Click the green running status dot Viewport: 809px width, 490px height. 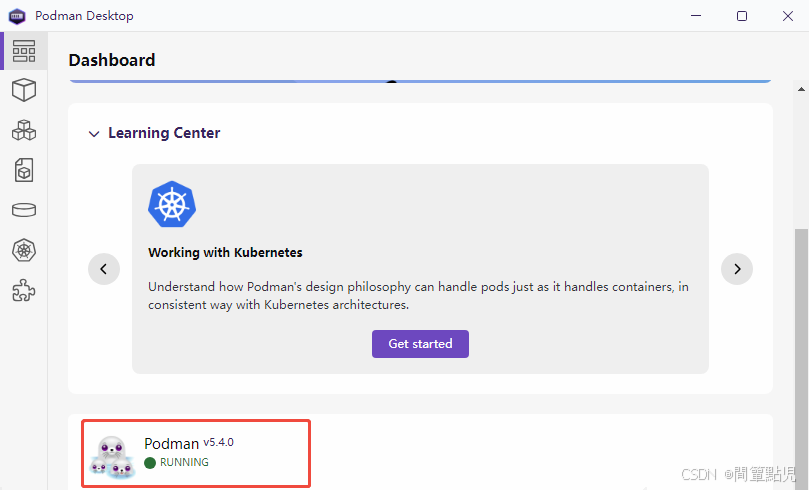[150, 463]
